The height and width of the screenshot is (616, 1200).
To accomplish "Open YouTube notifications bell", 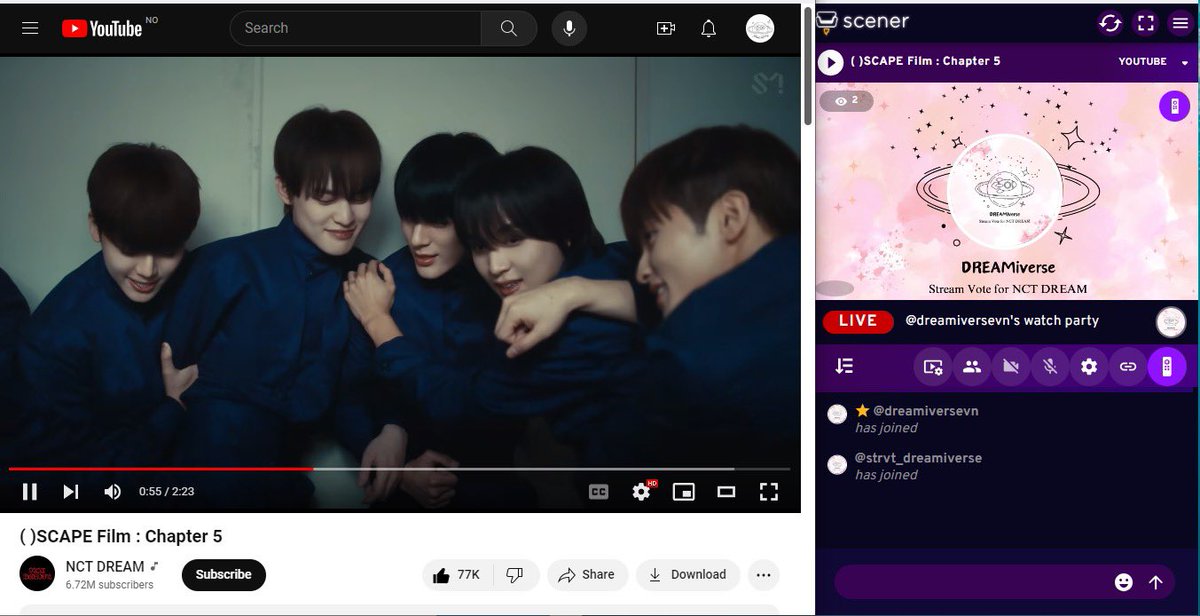I will pyautogui.click(x=709, y=29).
